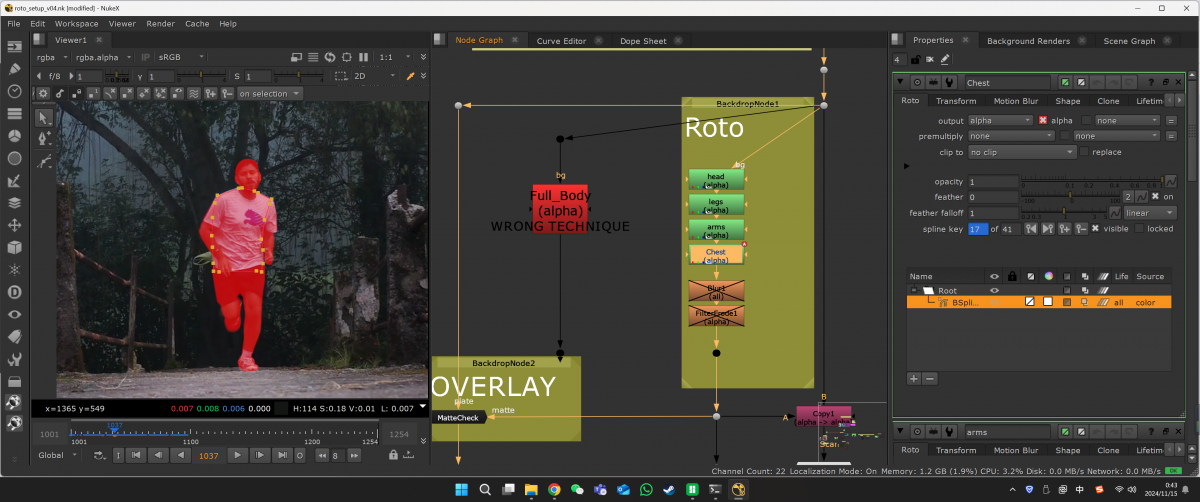1200x502 pixels.
Task: Click the 3D nodes cube icon
Action: 15,246
